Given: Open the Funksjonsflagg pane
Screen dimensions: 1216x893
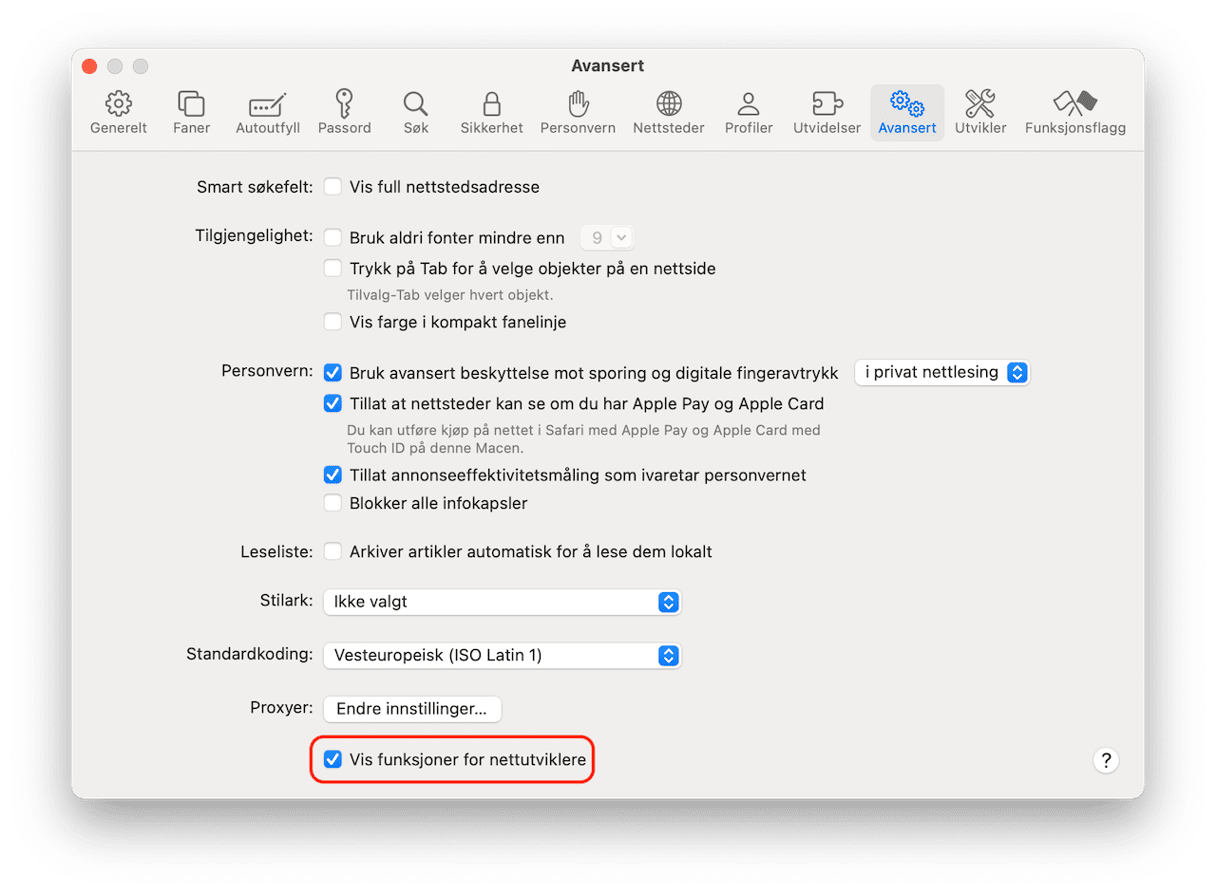Looking at the screenshot, I should 1075,112.
